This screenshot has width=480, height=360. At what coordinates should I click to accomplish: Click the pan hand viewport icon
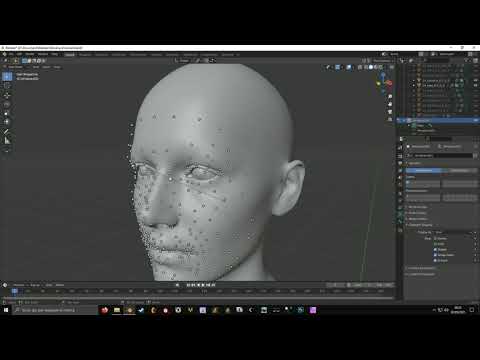(x=390, y=104)
